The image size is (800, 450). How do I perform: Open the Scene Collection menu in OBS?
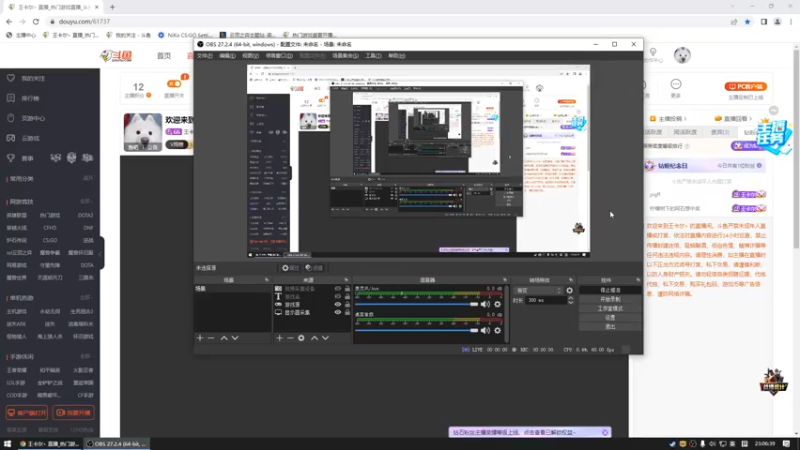[345, 56]
